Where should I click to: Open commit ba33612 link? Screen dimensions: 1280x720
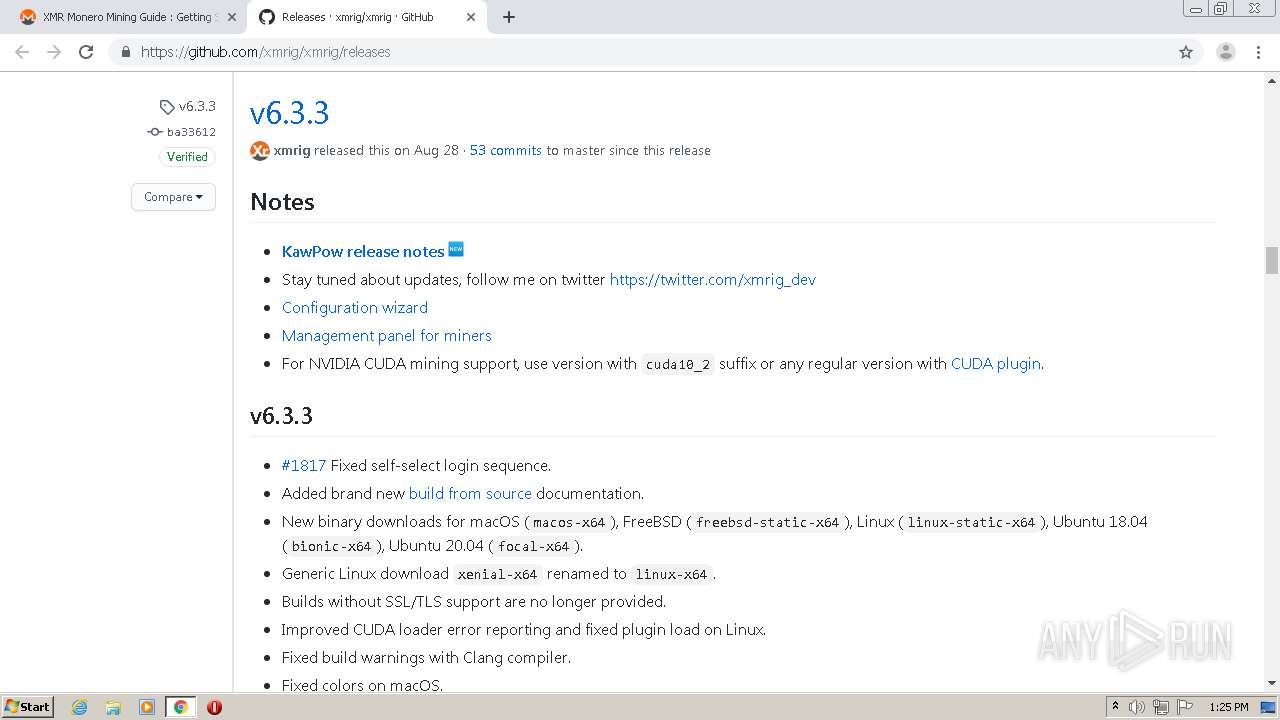point(182,132)
